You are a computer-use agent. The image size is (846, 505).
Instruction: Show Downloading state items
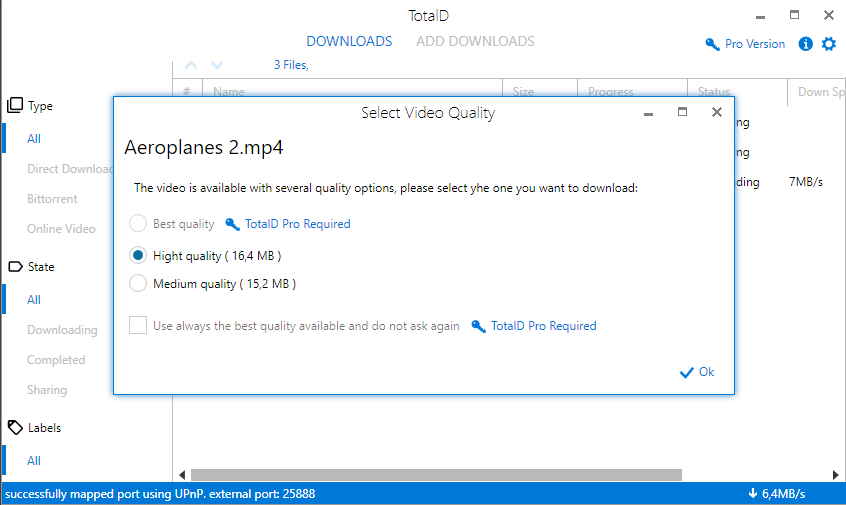[62, 330]
